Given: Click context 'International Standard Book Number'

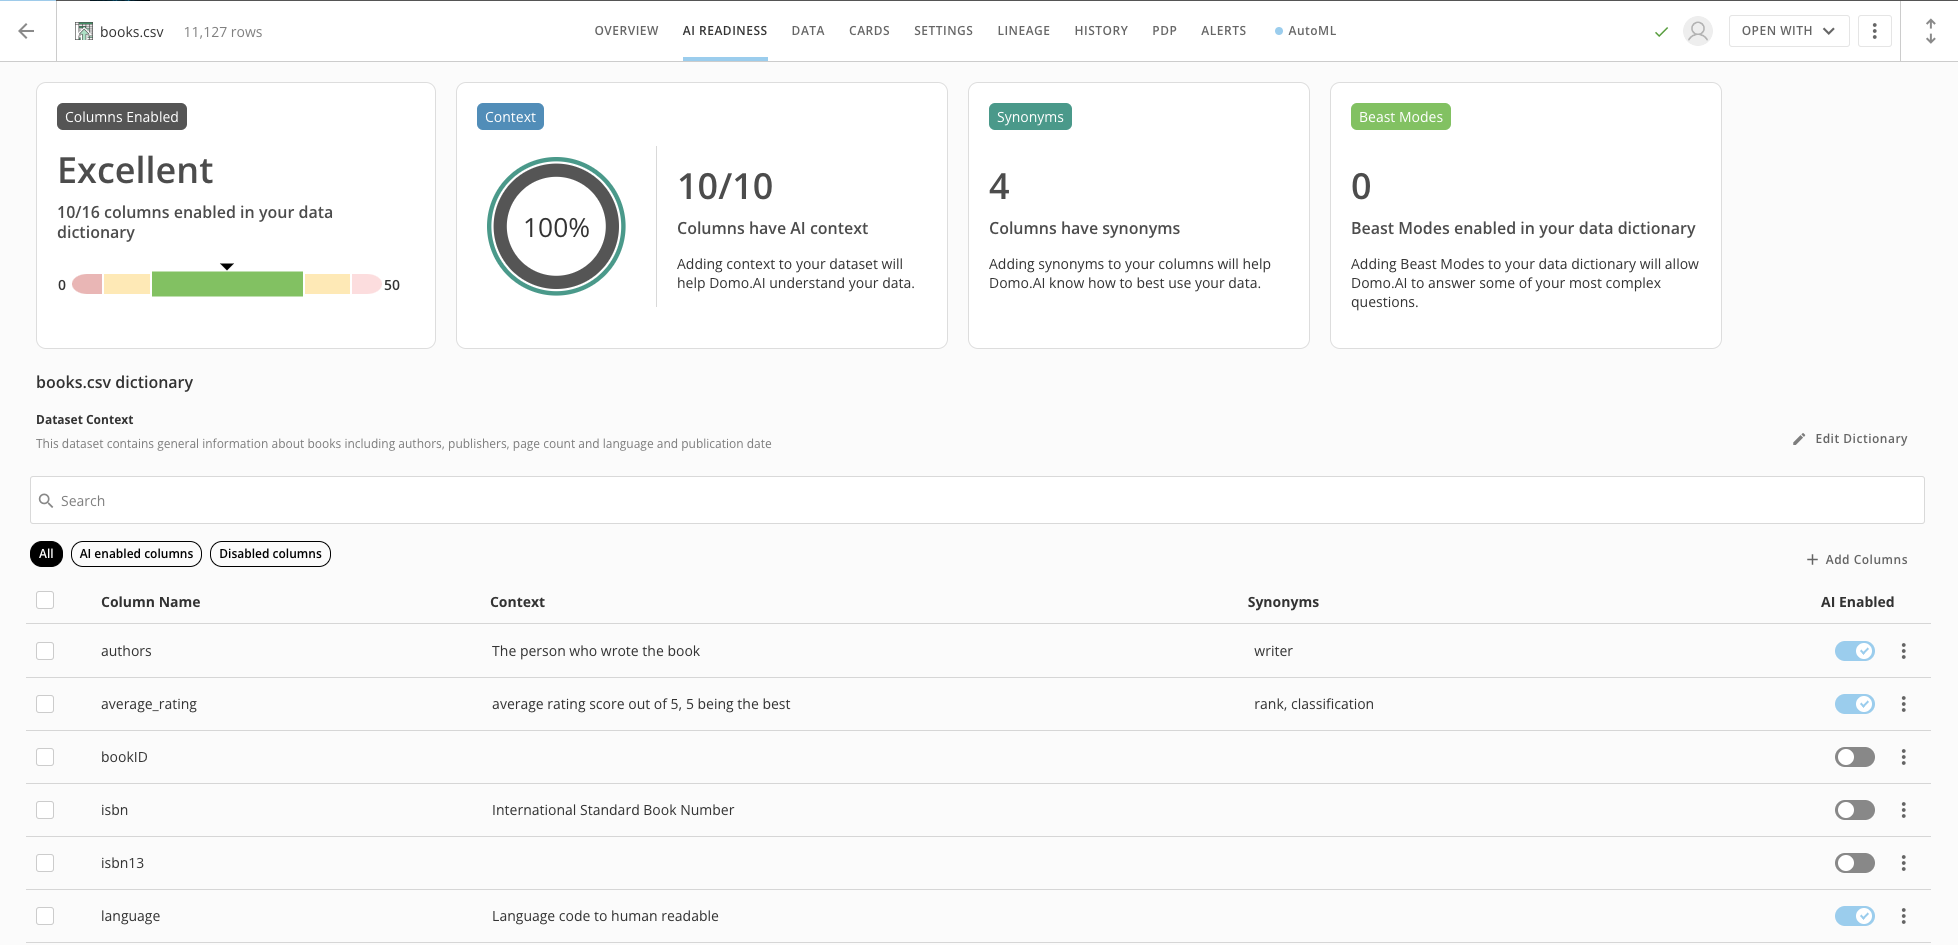Looking at the screenshot, I should [613, 810].
